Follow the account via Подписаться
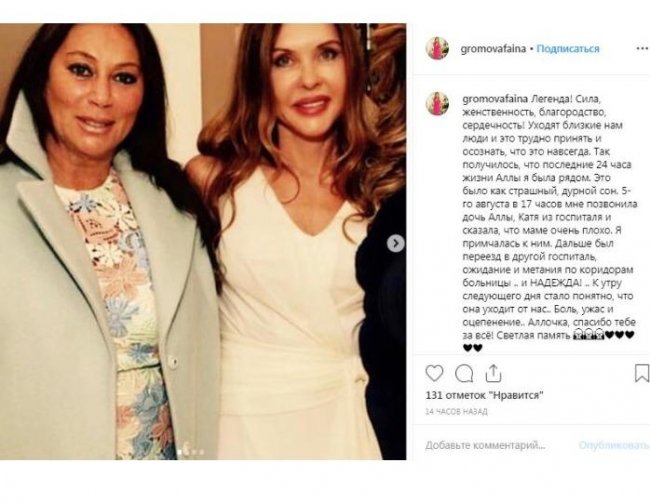The height and width of the screenshot is (502, 650). (x=568, y=48)
